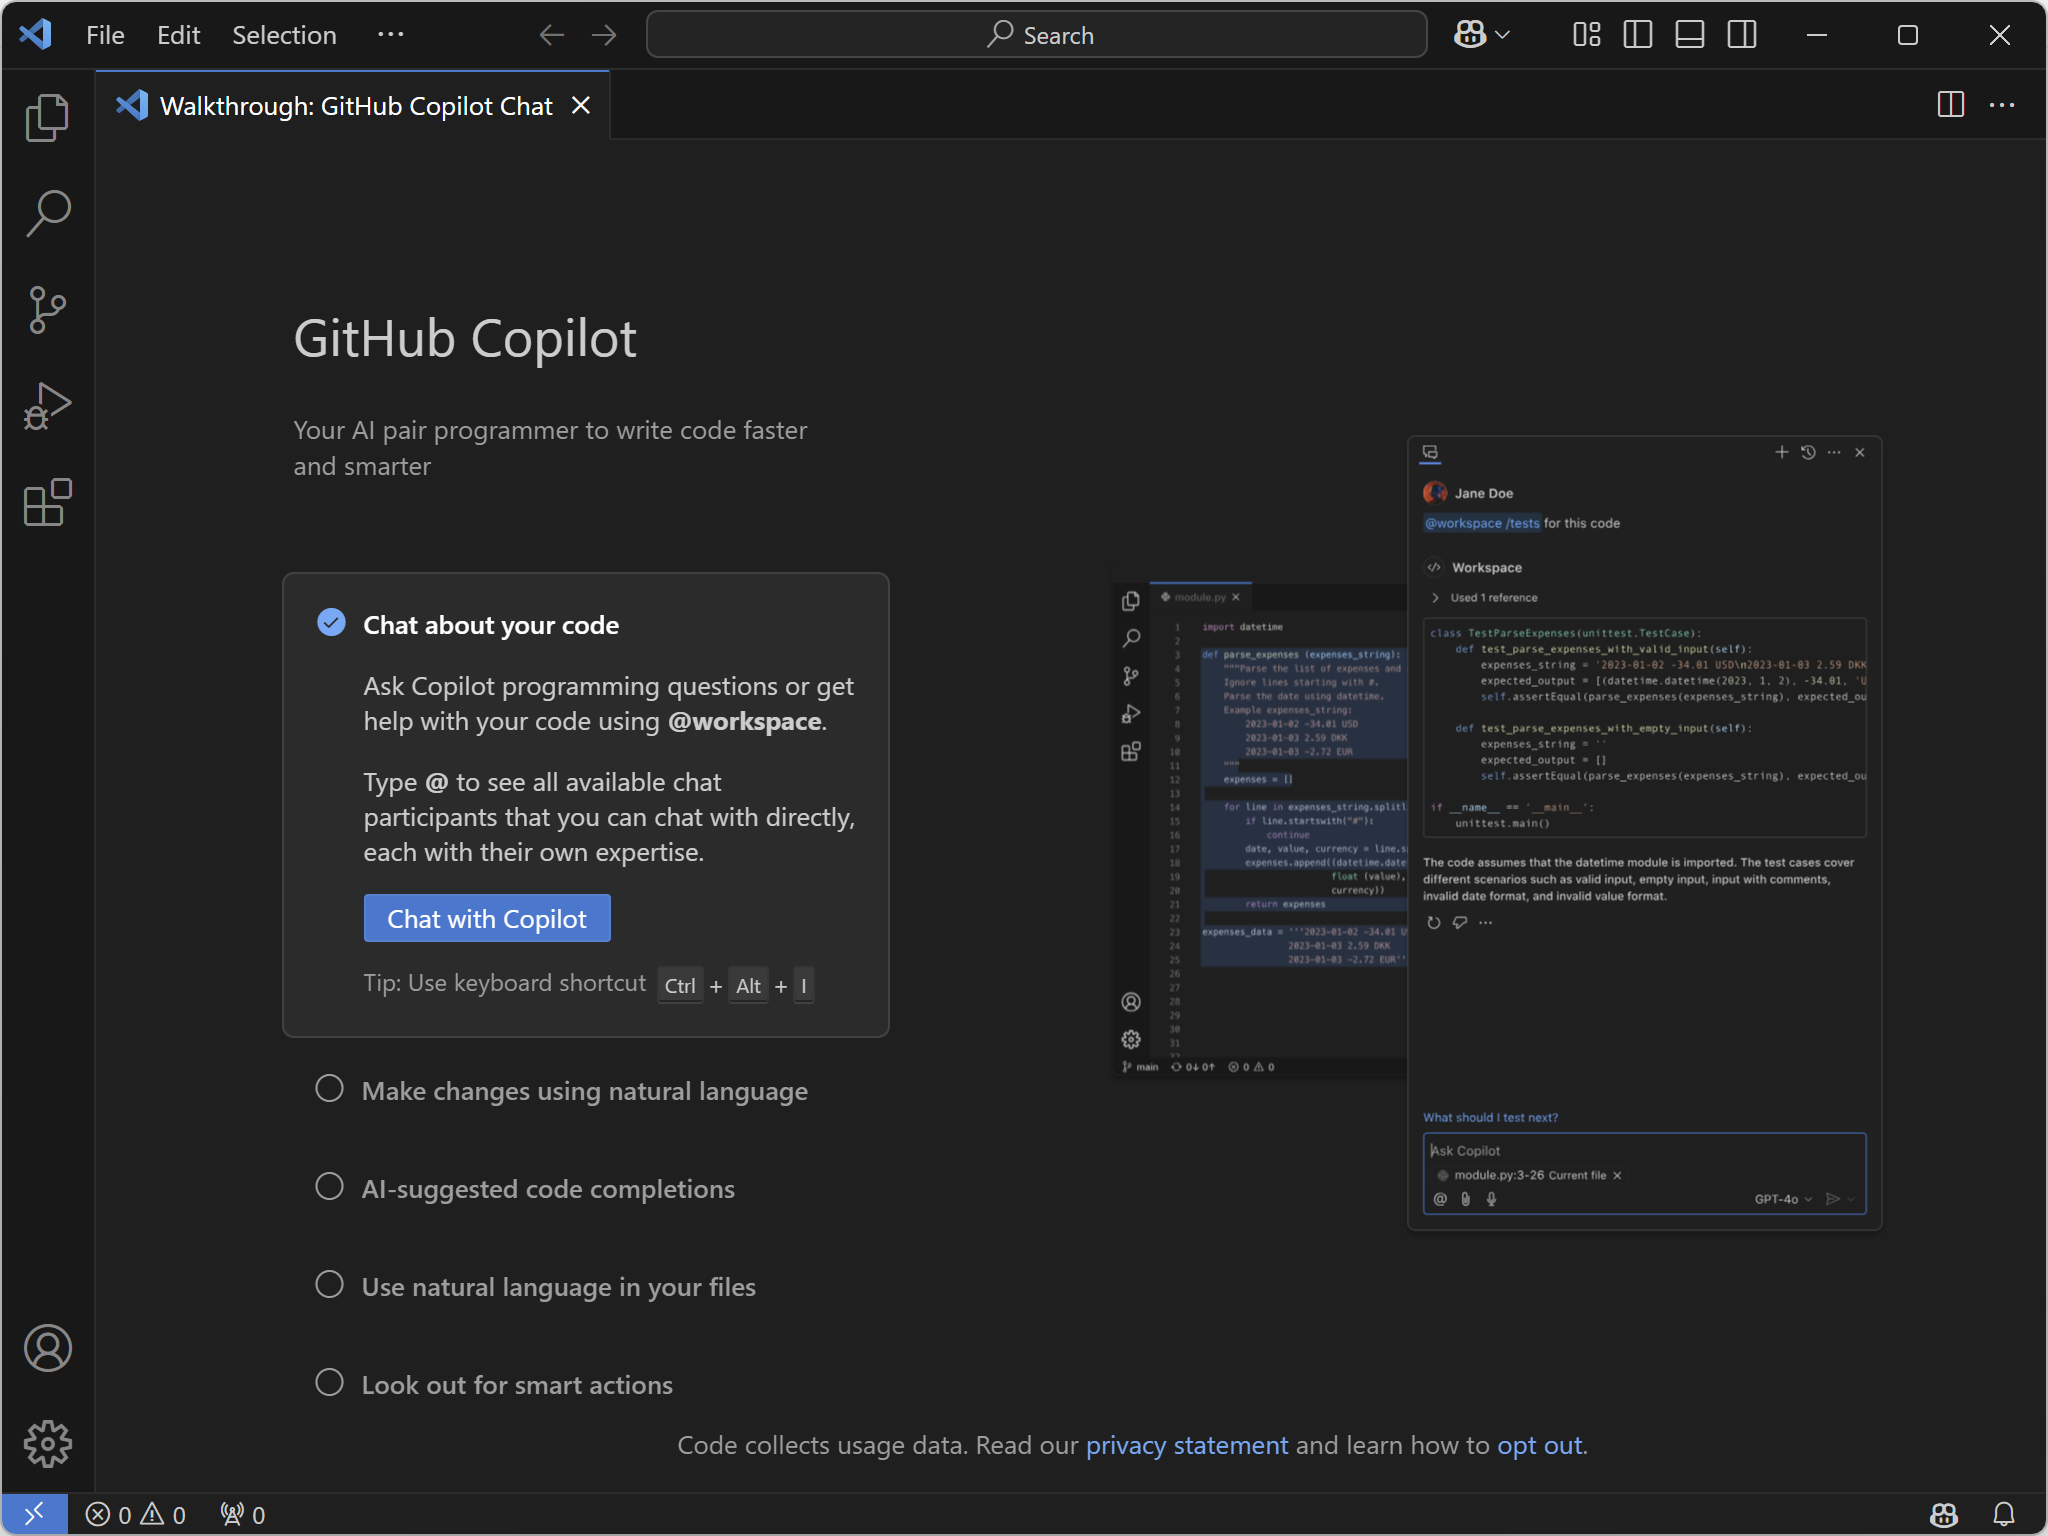Open the Explorer view in activity bar
Screen dimensions: 2048x1536
coord(47,118)
